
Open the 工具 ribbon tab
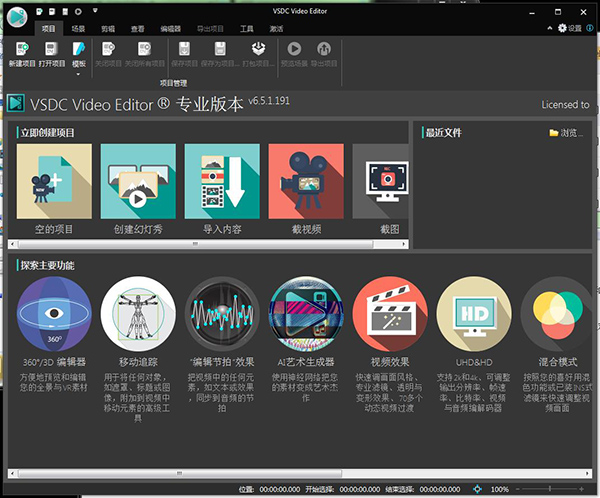(x=246, y=29)
